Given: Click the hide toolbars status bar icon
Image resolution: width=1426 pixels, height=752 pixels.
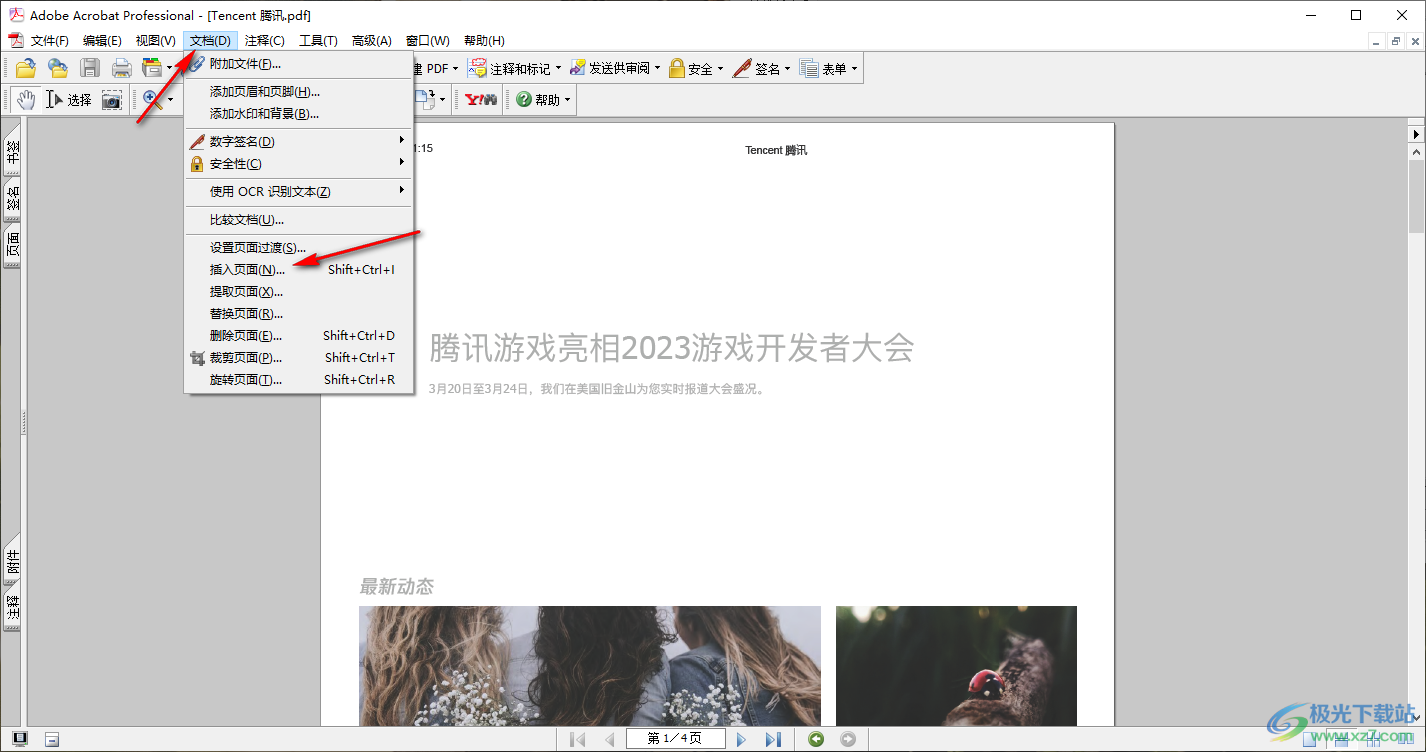Looking at the screenshot, I should click(x=52, y=739).
